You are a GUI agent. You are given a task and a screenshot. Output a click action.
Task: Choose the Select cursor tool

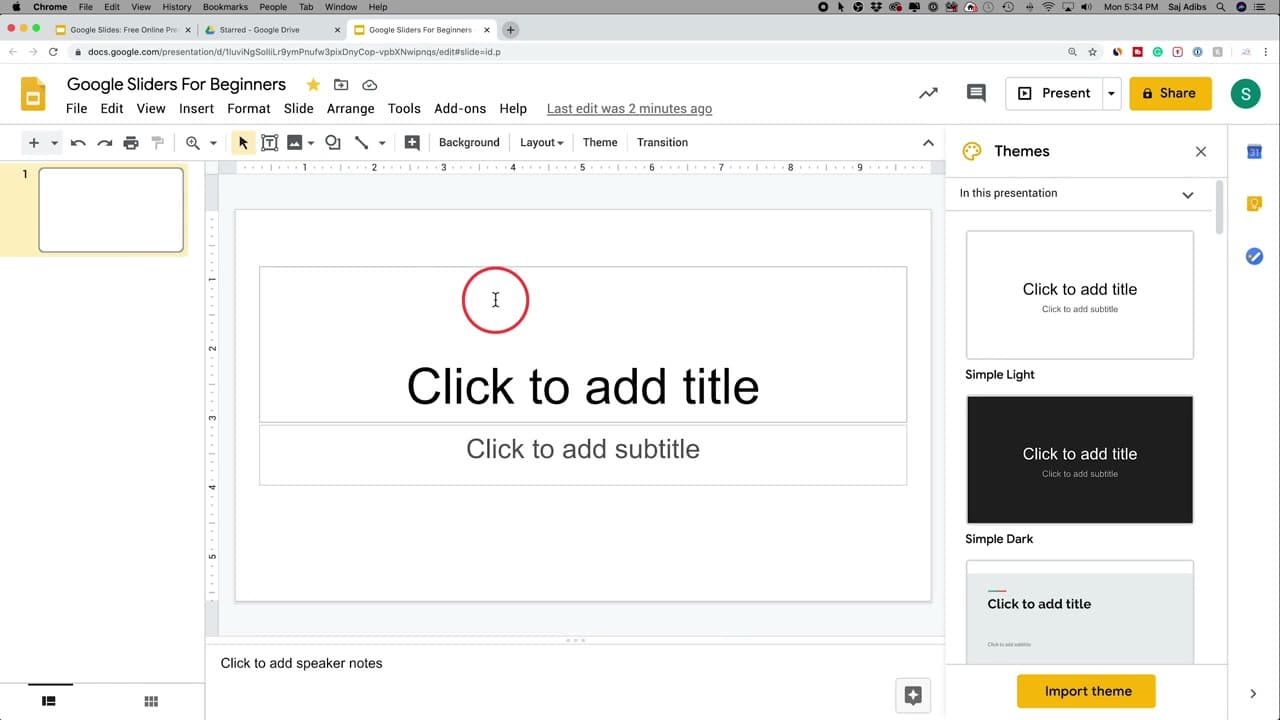coord(243,143)
